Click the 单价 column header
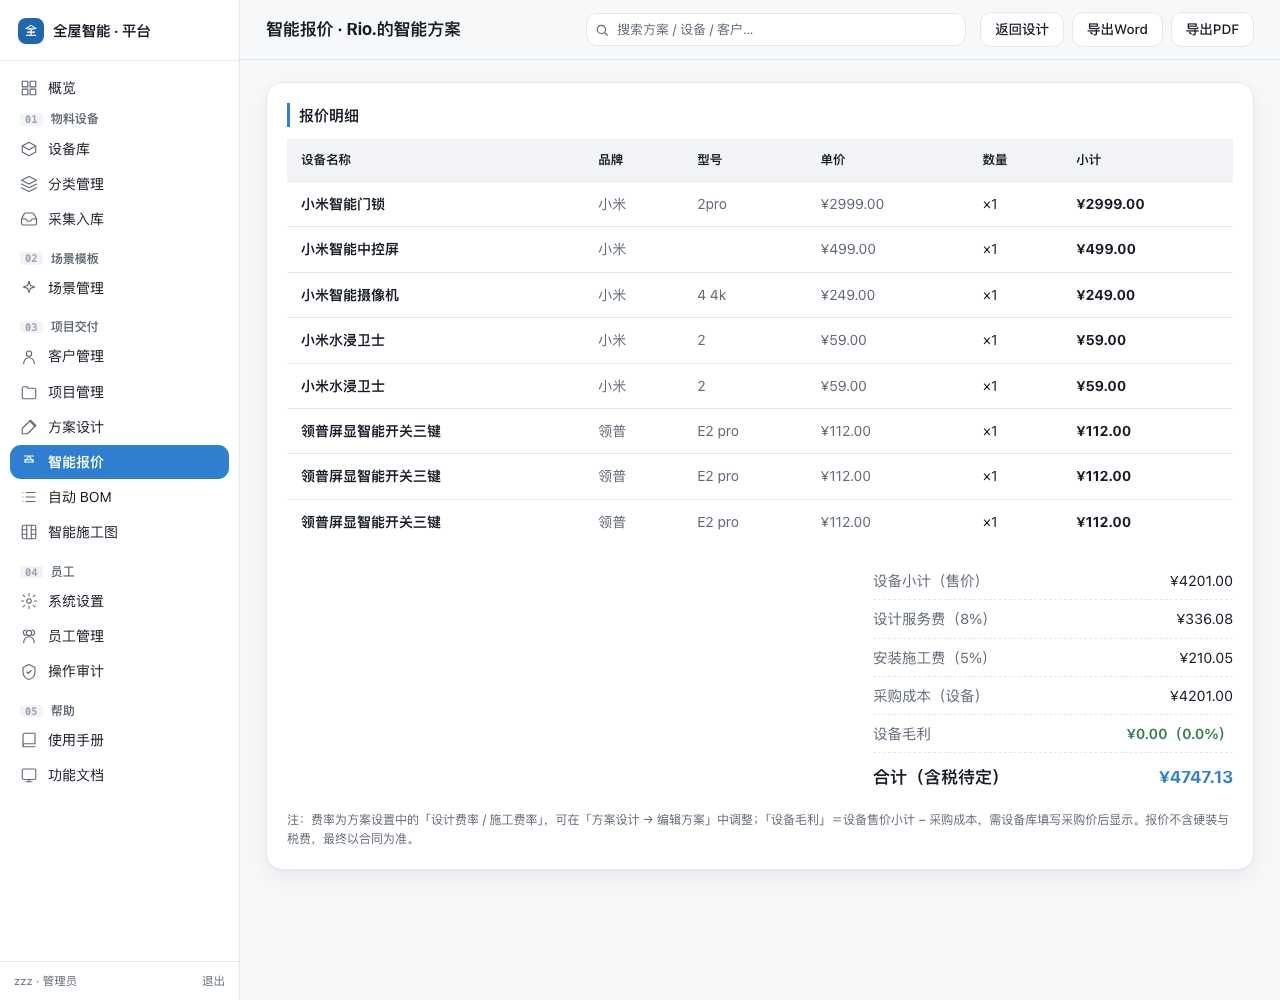The width and height of the screenshot is (1280, 1000). click(x=833, y=160)
